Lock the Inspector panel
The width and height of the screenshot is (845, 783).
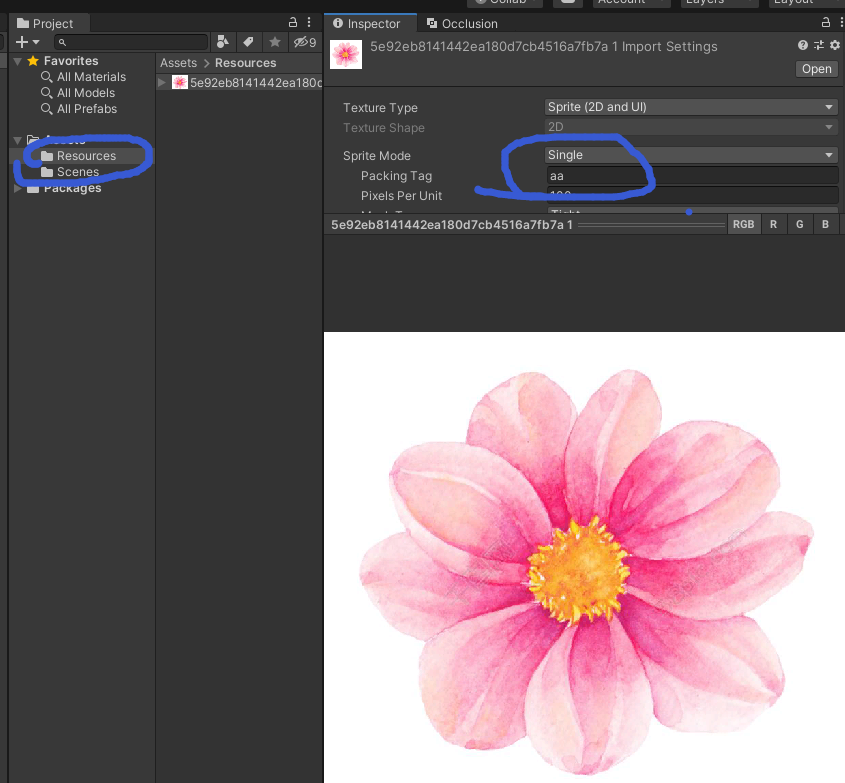[825, 22]
